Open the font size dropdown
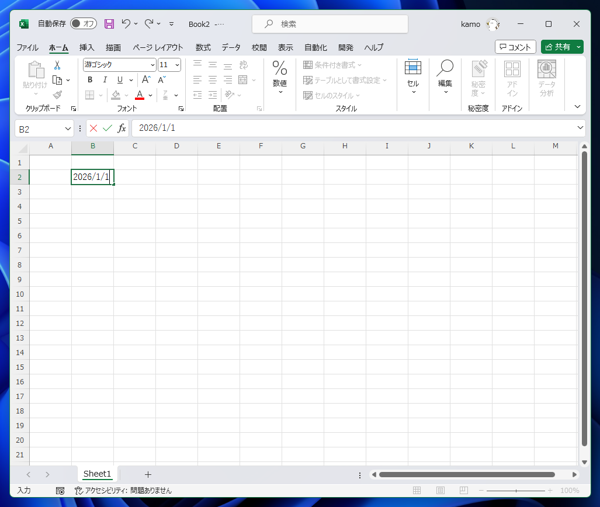Image resolution: width=600 pixels, height=507 pixels. tap(177, 65)
